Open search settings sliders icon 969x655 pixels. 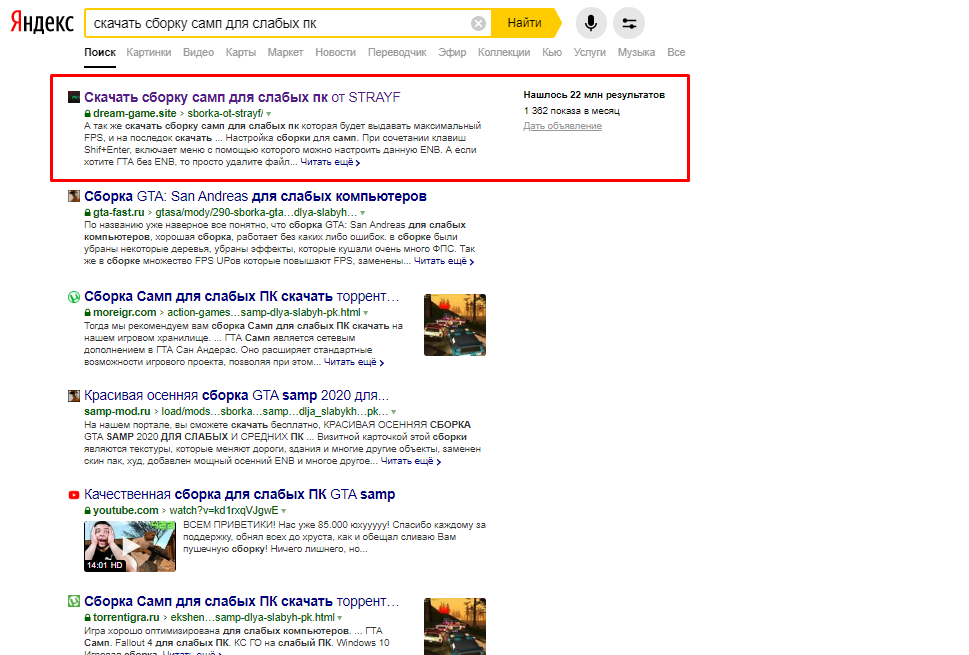point(629,23)
